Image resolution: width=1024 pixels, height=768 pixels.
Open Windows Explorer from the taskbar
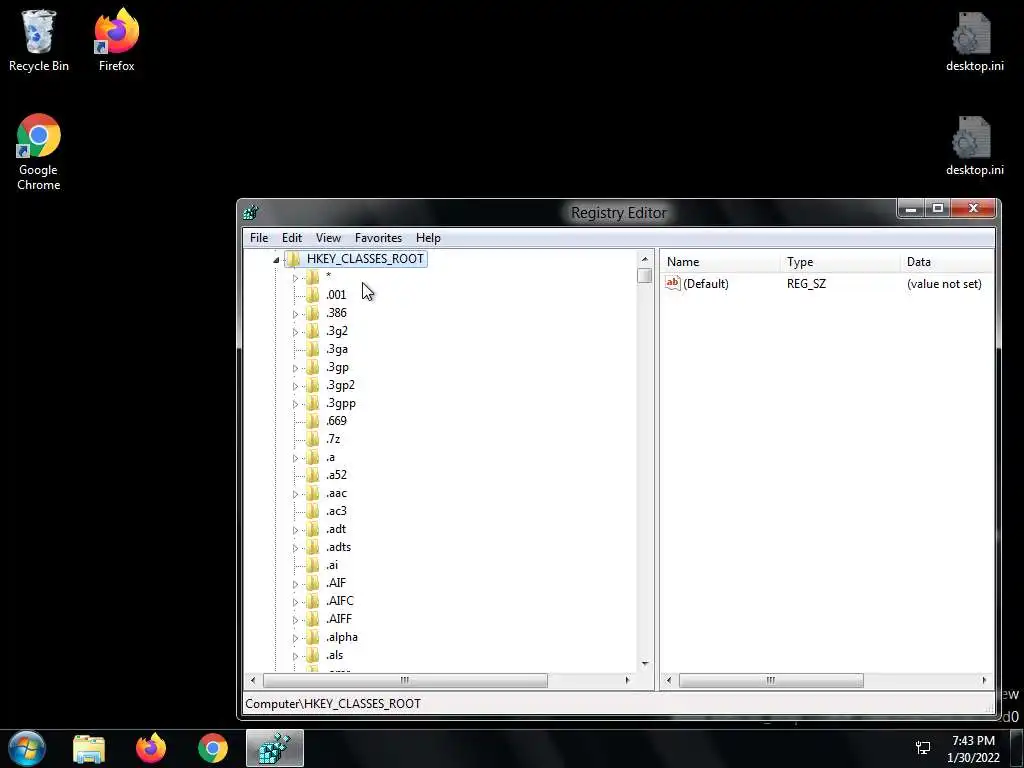pyautogui.click(x=89, y=748)
